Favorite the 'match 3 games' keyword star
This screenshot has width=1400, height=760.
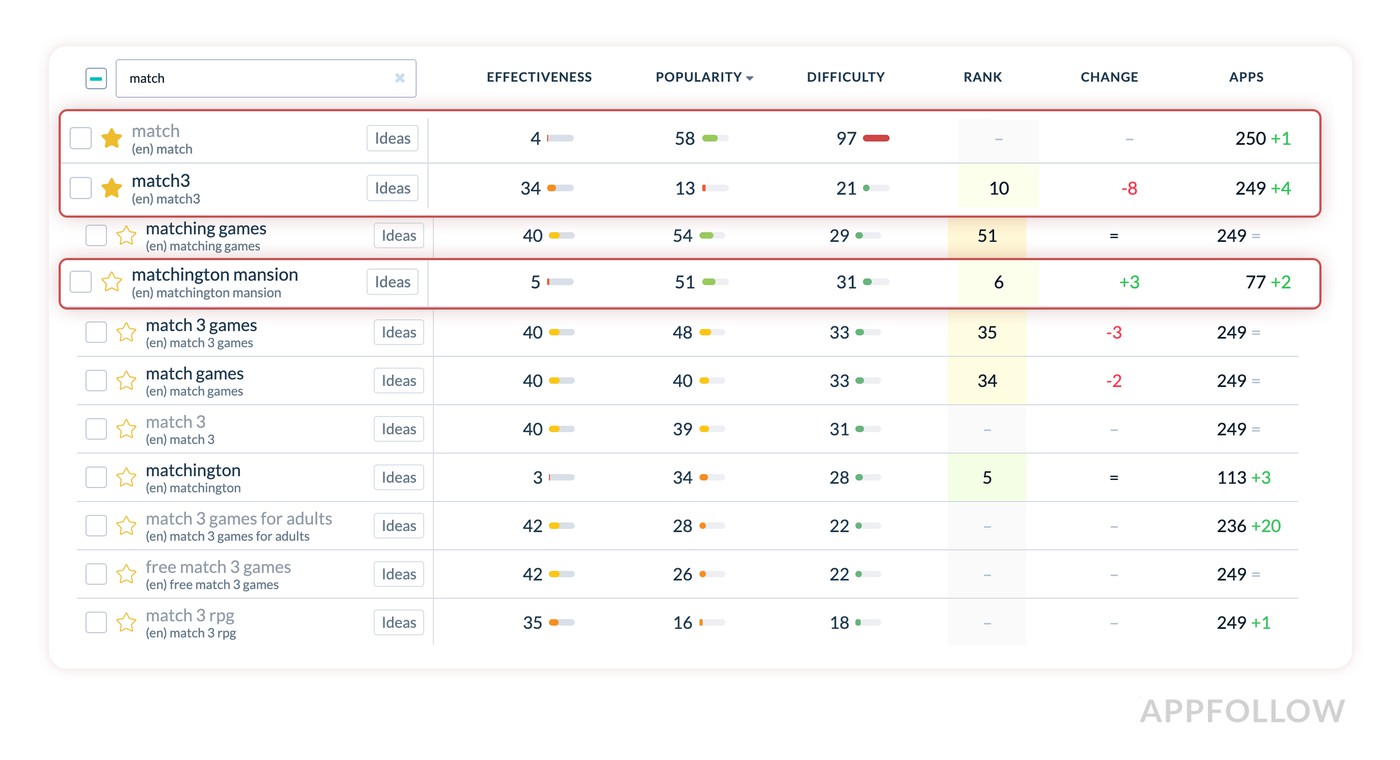(126, 332)
